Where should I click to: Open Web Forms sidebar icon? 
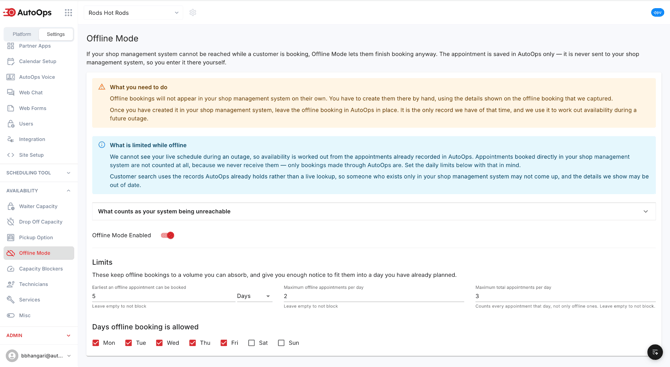[x=11, y=108]
